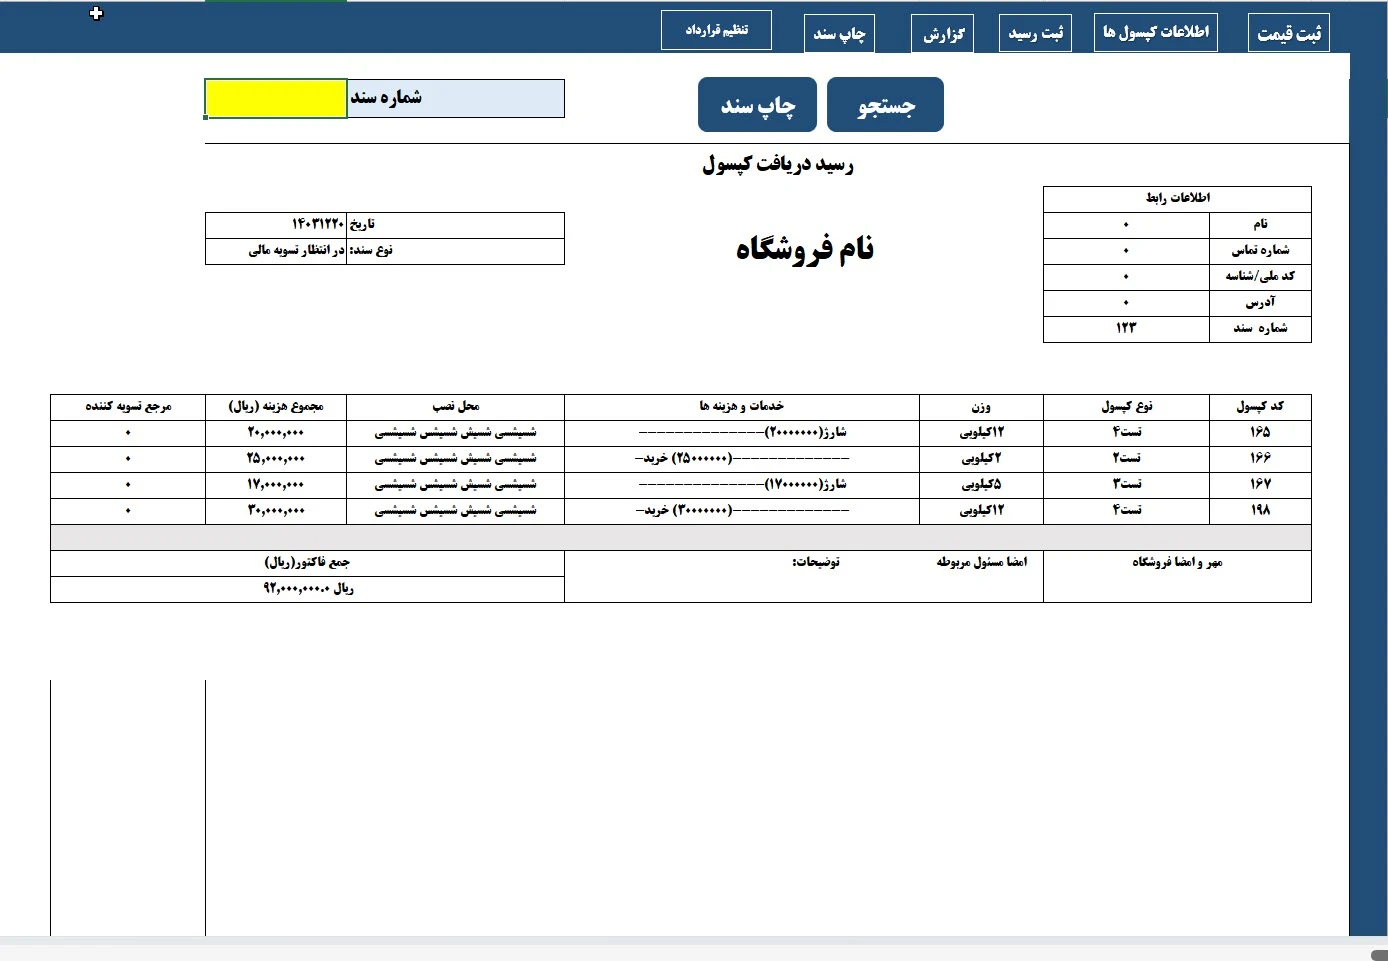Image resolution: width=1388 pixels, height=961 pixels.
Task: Open the اطلاعات کپسول ها section
Action: click(1155, 33)
